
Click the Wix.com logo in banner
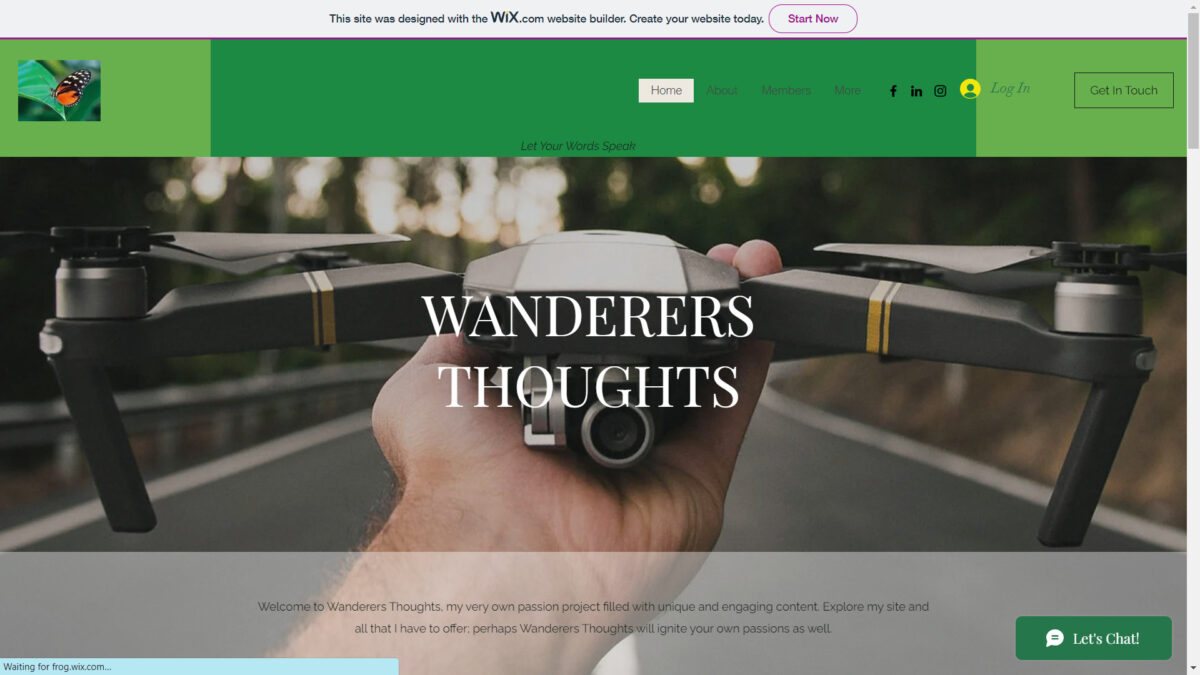click(x=517, y=18)
